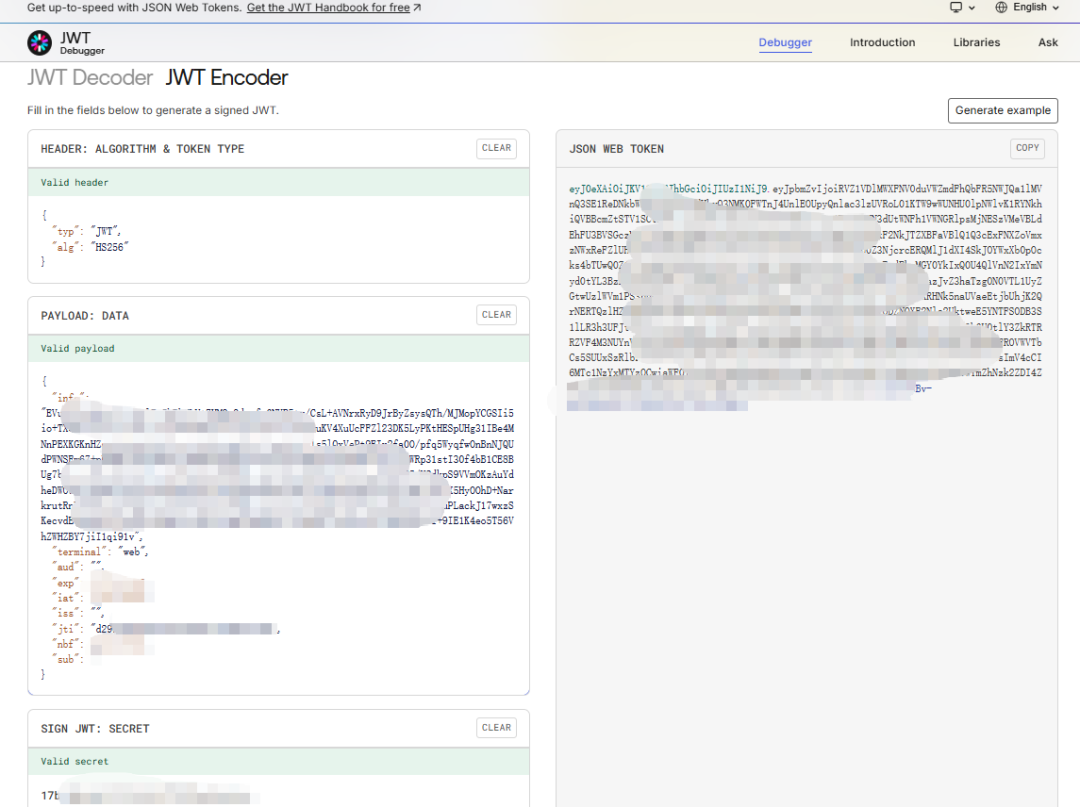Click the Valid secret status text
The height and width of the screenshot is (807, 1080).
(74, 762)
